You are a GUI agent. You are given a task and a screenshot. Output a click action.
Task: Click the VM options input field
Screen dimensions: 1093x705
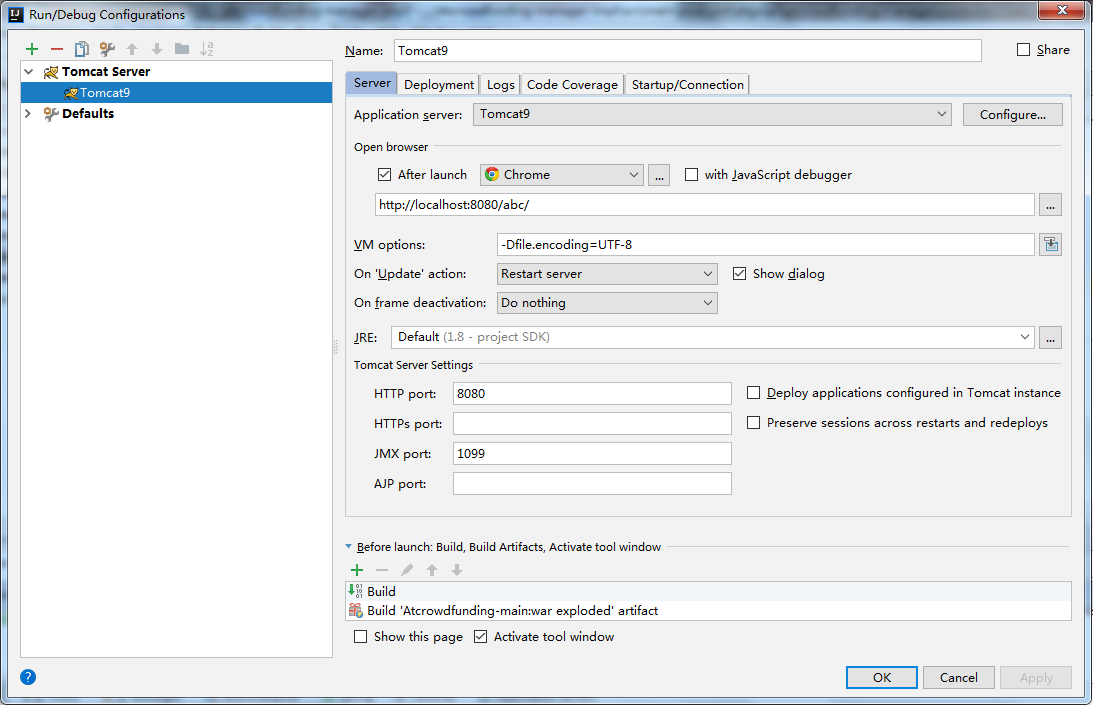click(x=765, y=245)
